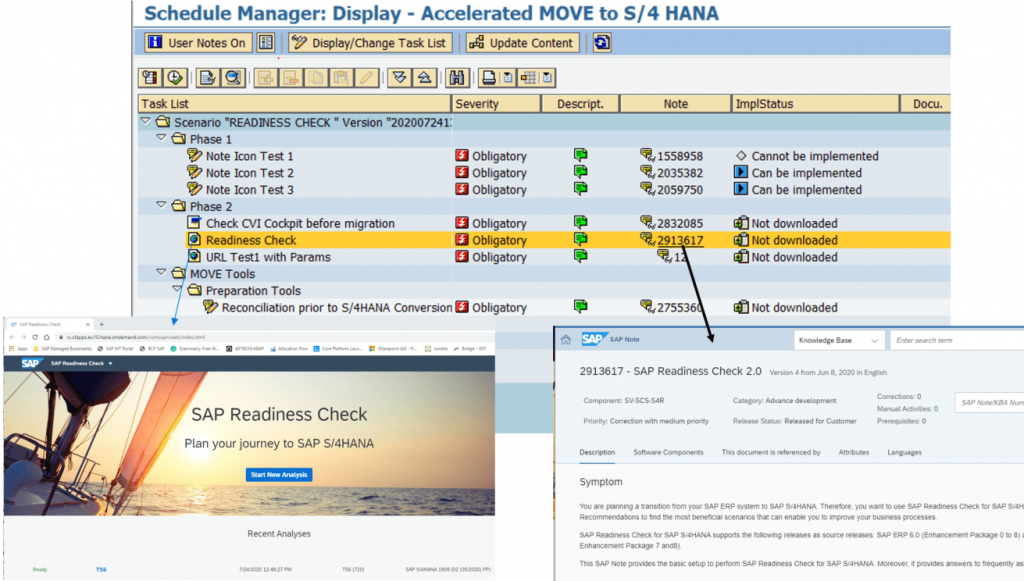The height and width of the screenshot is (581, 1024).
Task: Click the SAP Note/KBA Number field
Action: point(989,402)
